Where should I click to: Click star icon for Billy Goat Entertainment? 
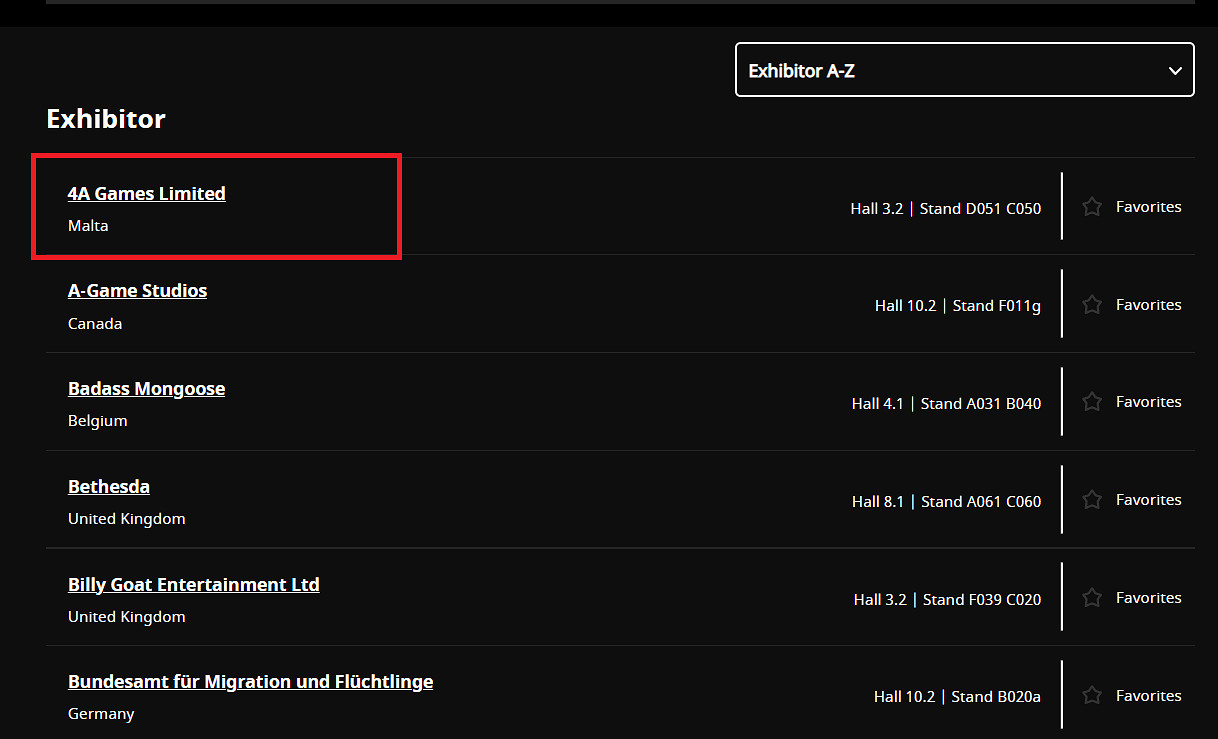(x=1092, y=598)
